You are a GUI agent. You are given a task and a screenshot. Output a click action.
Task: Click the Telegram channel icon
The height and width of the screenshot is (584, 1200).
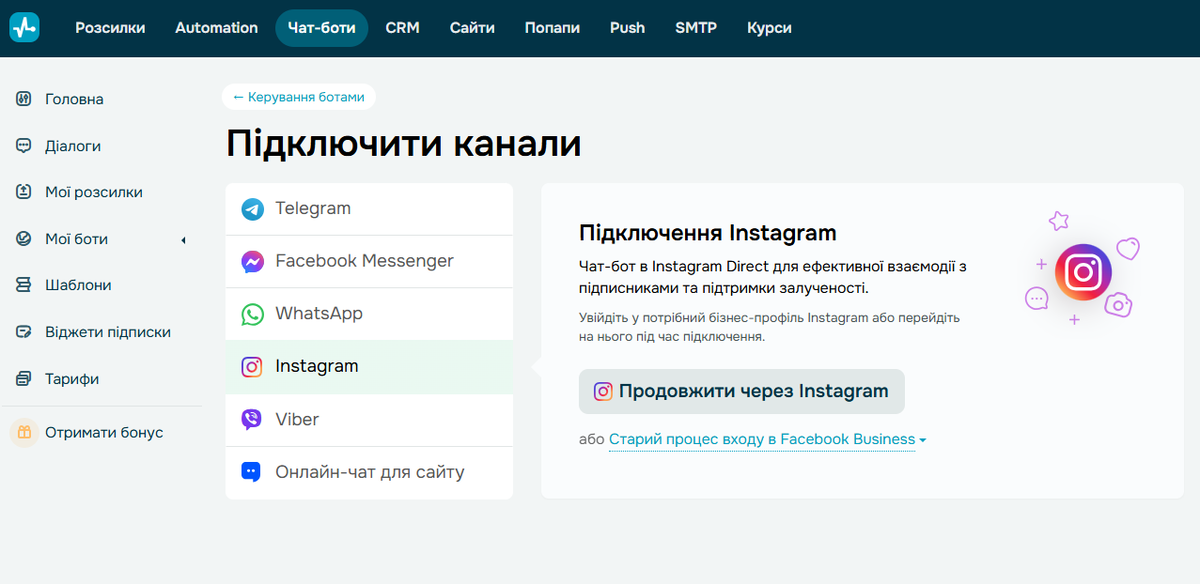252,209
